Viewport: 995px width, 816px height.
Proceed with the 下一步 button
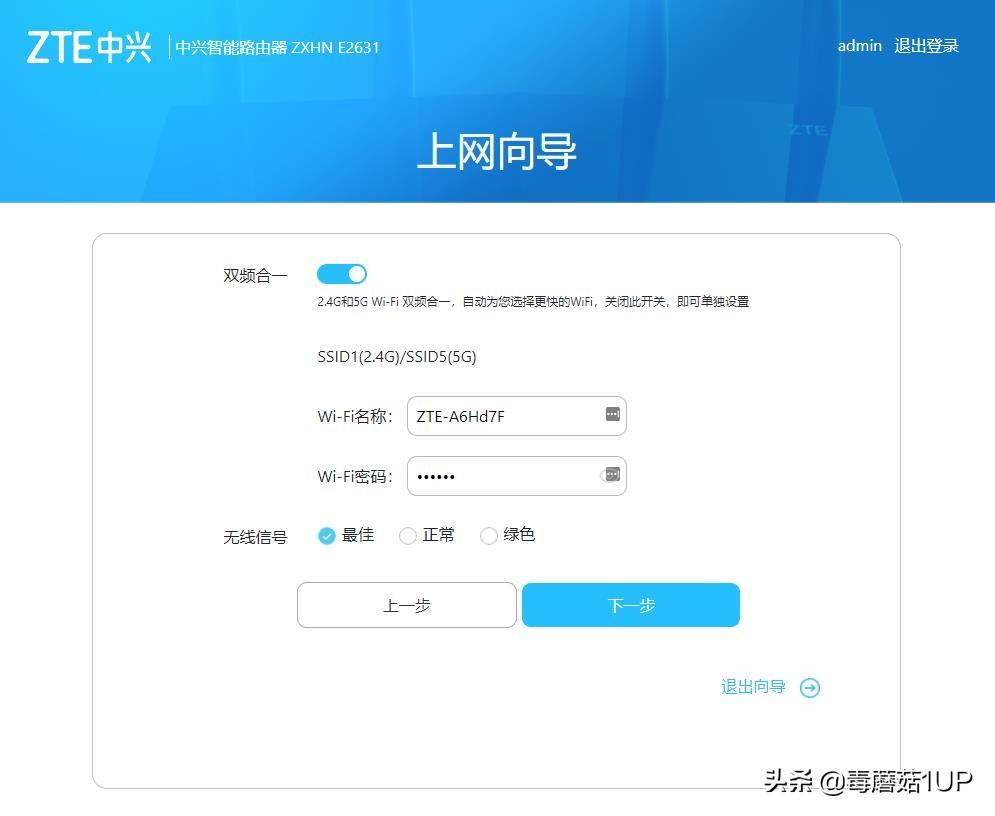[x=631, y=605]
